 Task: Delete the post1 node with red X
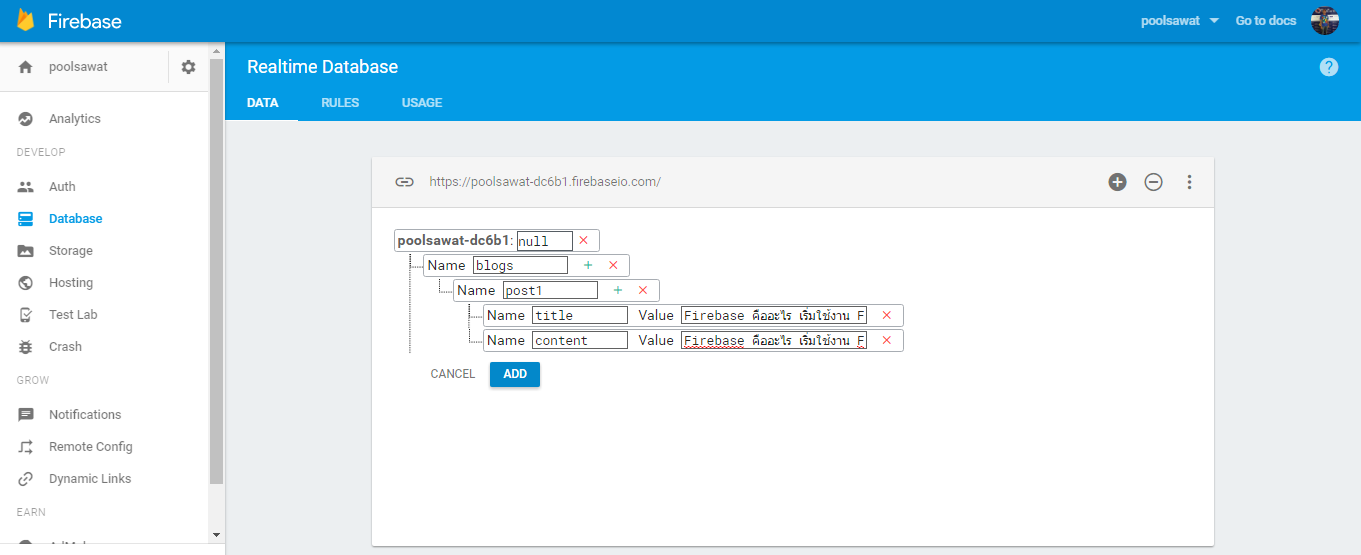(643, 290)
